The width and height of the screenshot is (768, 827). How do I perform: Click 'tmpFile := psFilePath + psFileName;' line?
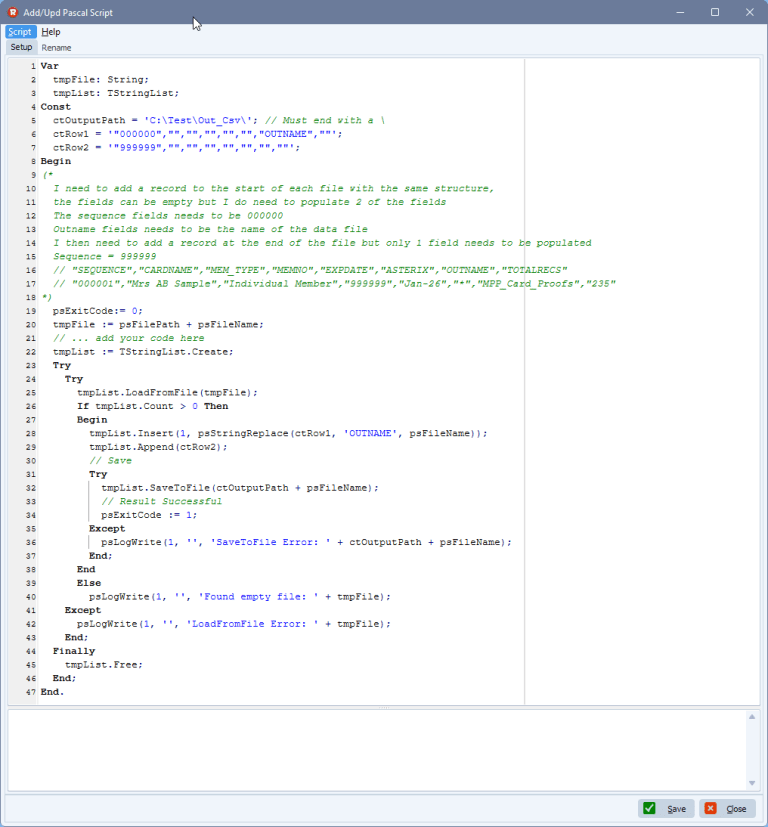click(158, 325)
